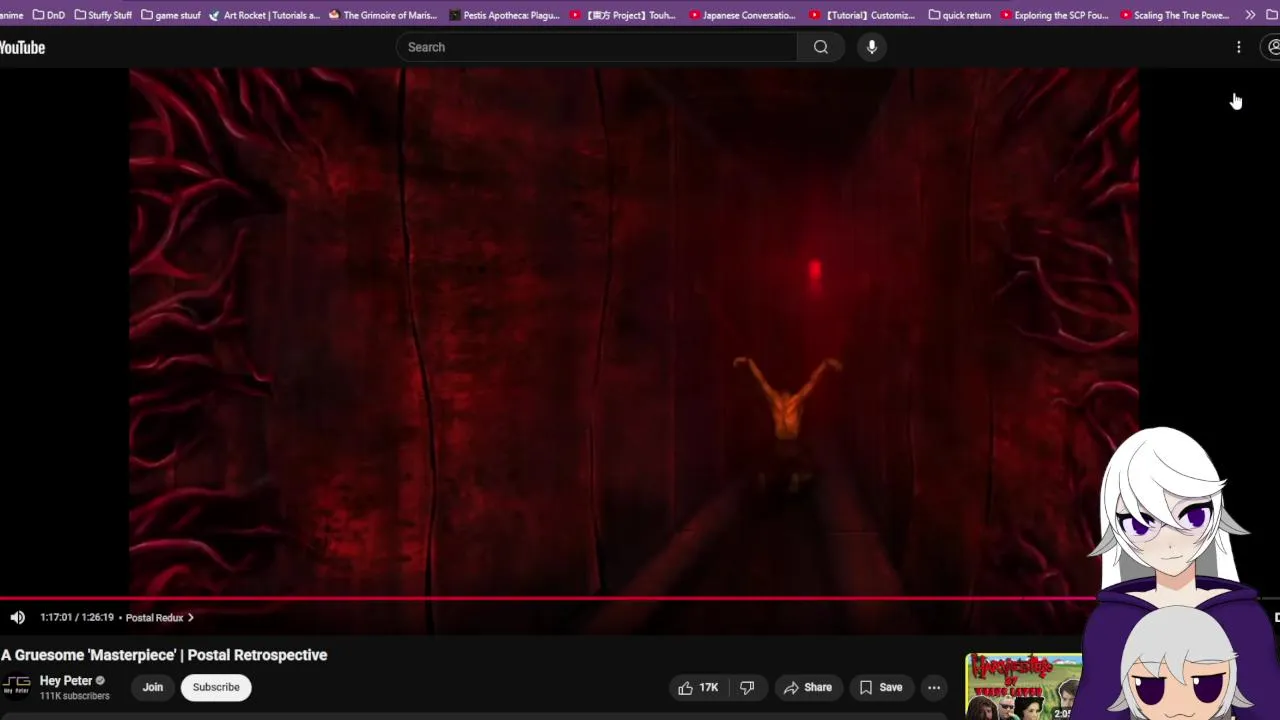
Task: Dislike the video with thumbs down
Action: pos(747,687)
